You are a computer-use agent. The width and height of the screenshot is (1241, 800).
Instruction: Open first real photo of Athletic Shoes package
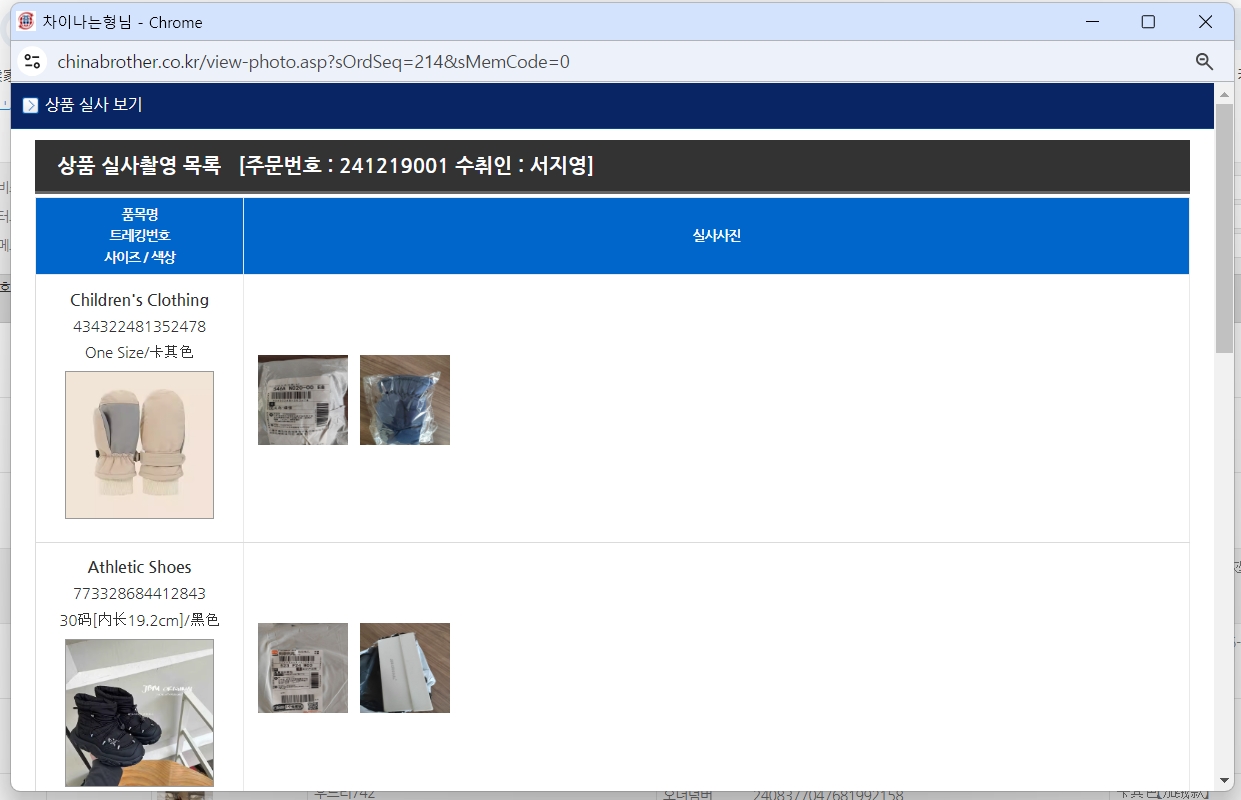click(x=303, y=668)
